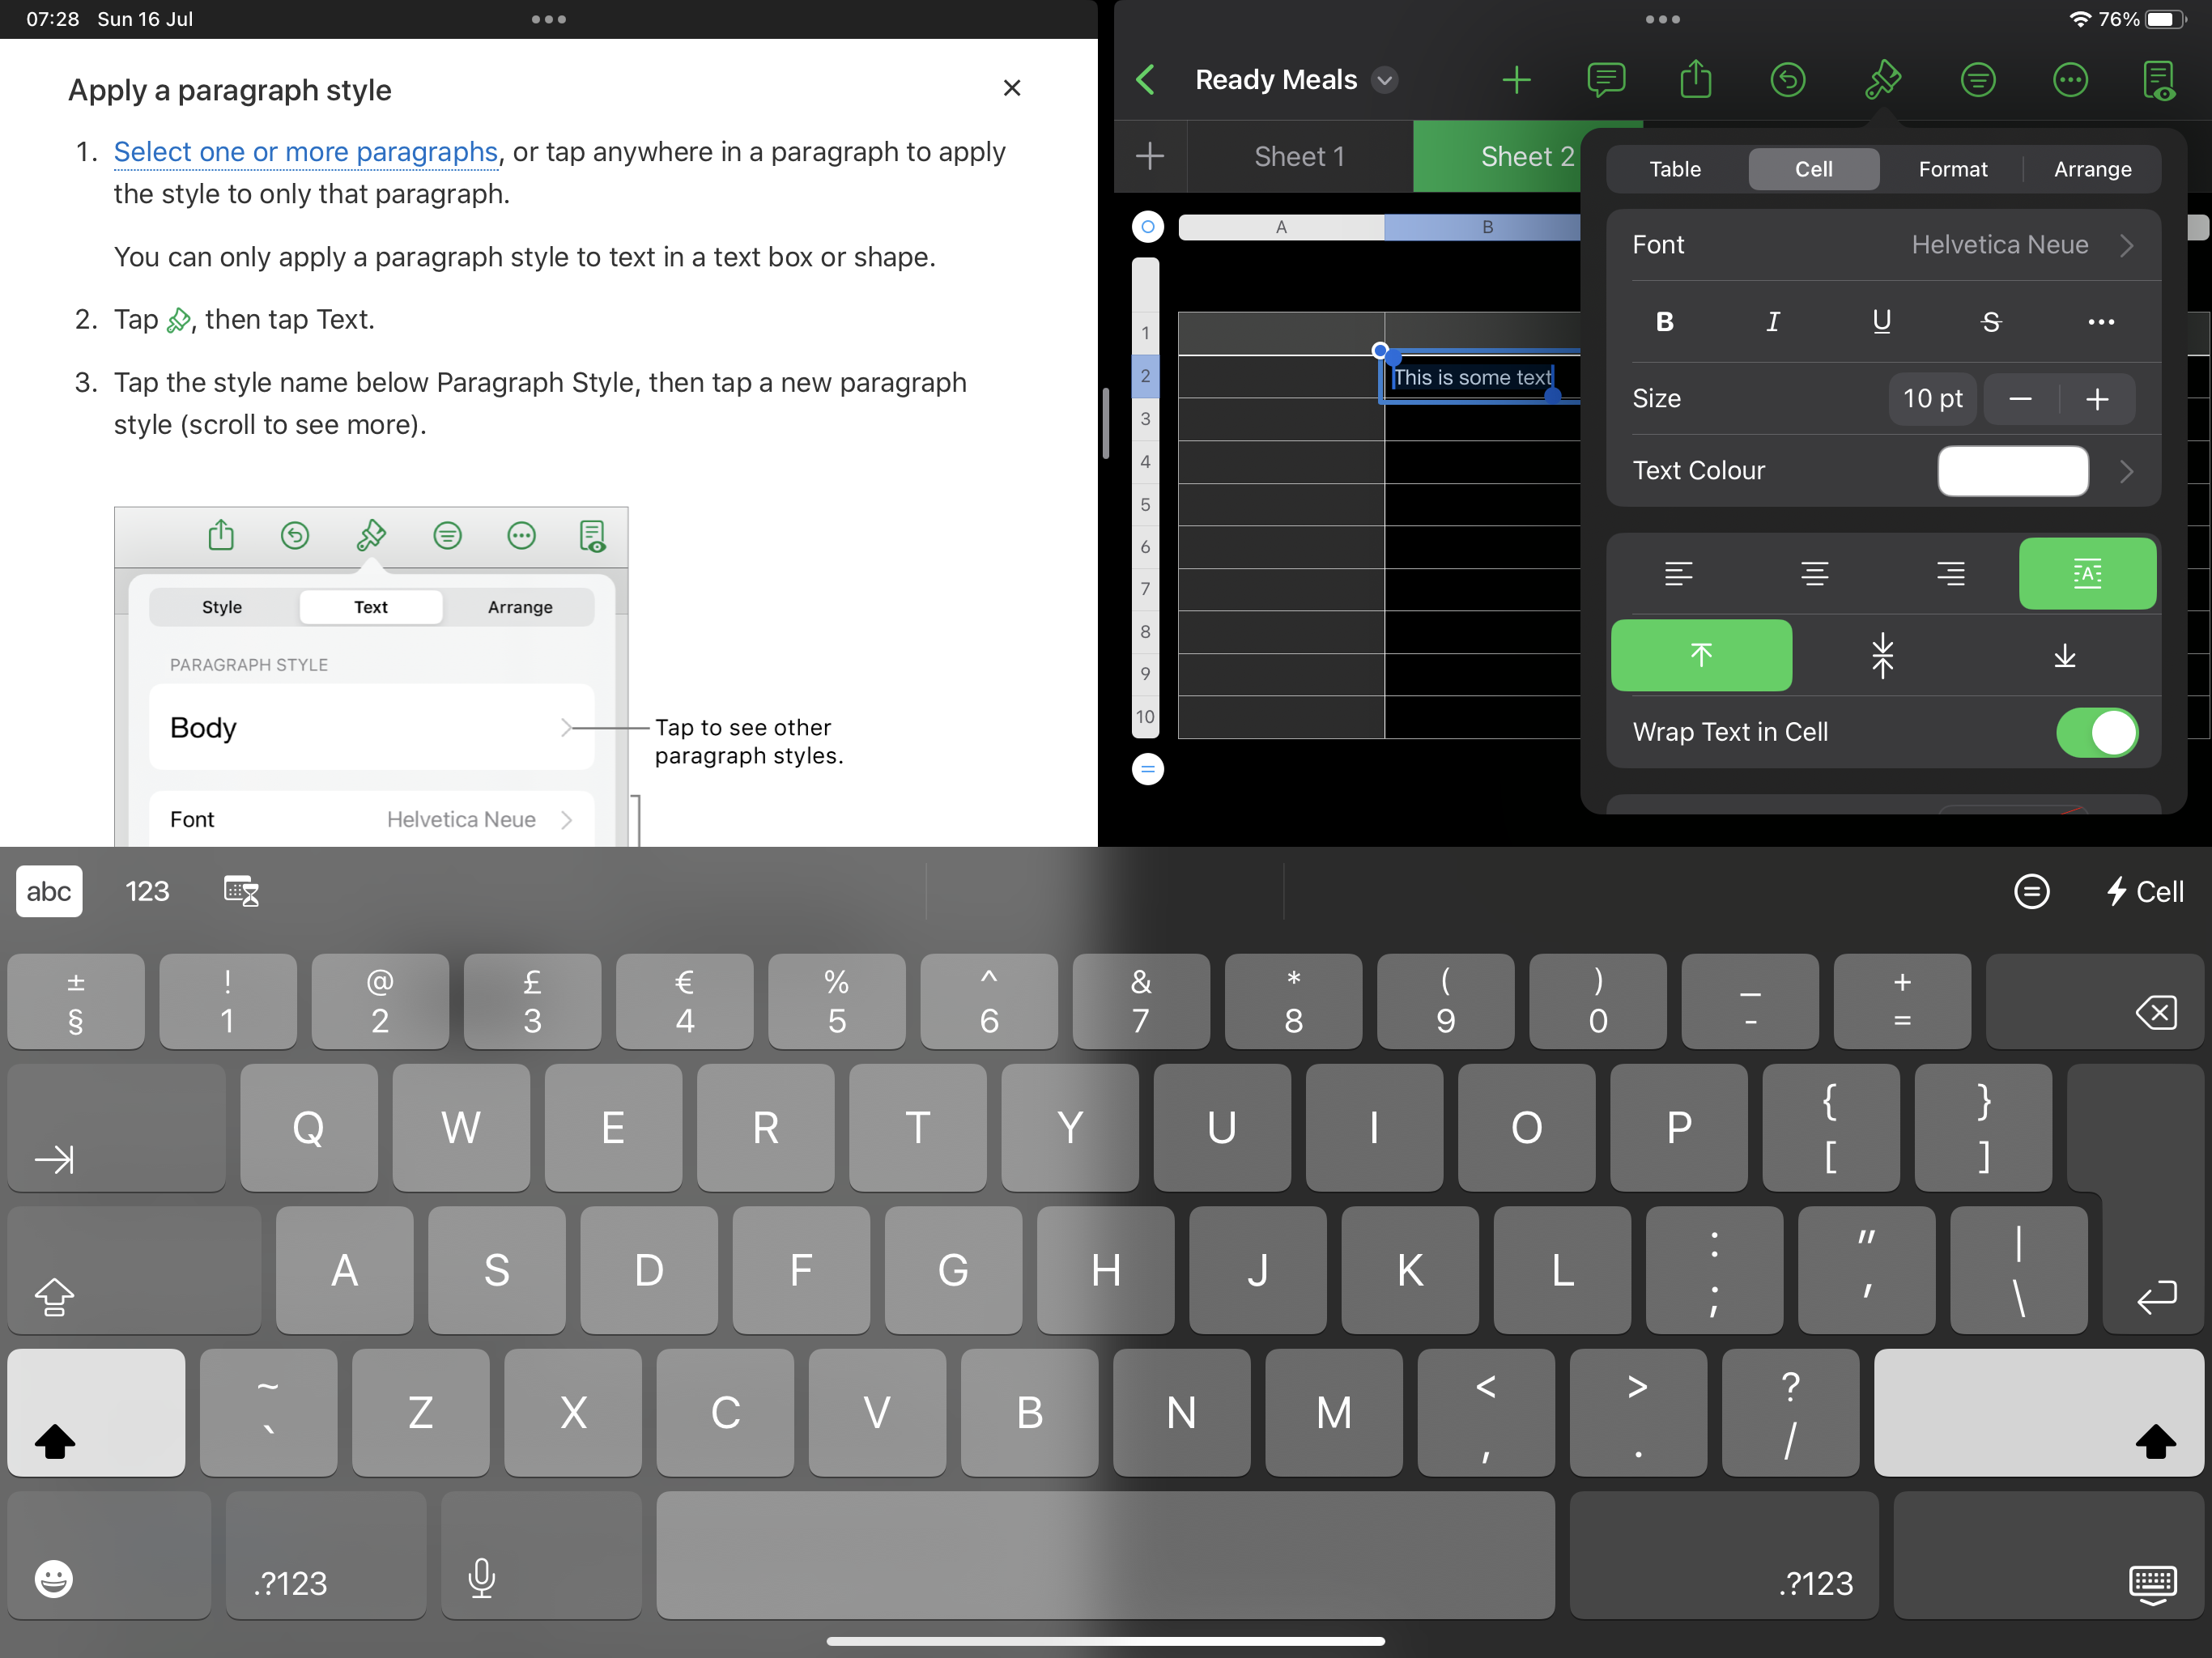Tap the white Text Colour swatch

click(x=2012, y=471)
